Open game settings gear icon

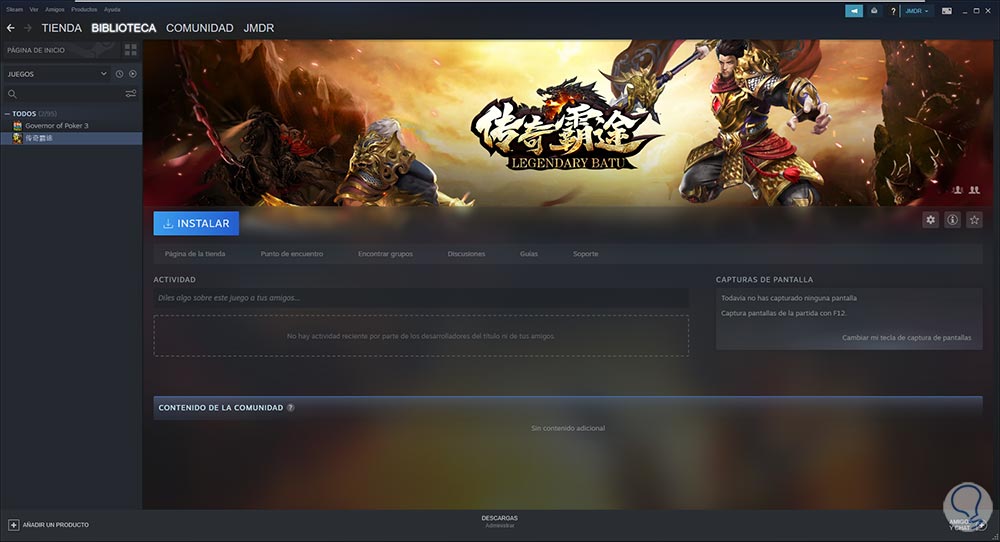coord(930,220)
